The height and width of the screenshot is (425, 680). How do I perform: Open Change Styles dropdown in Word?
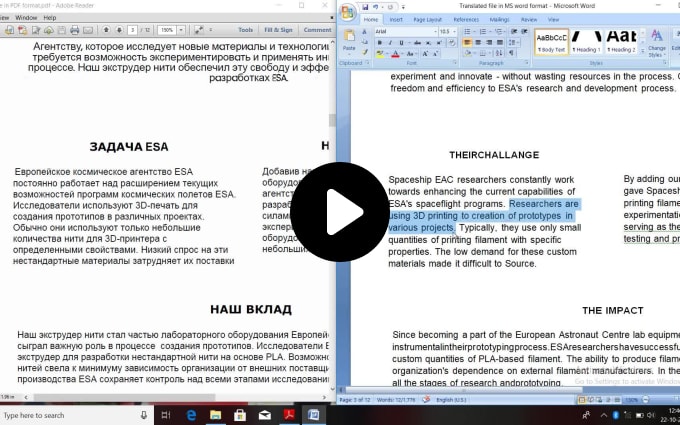657,42
